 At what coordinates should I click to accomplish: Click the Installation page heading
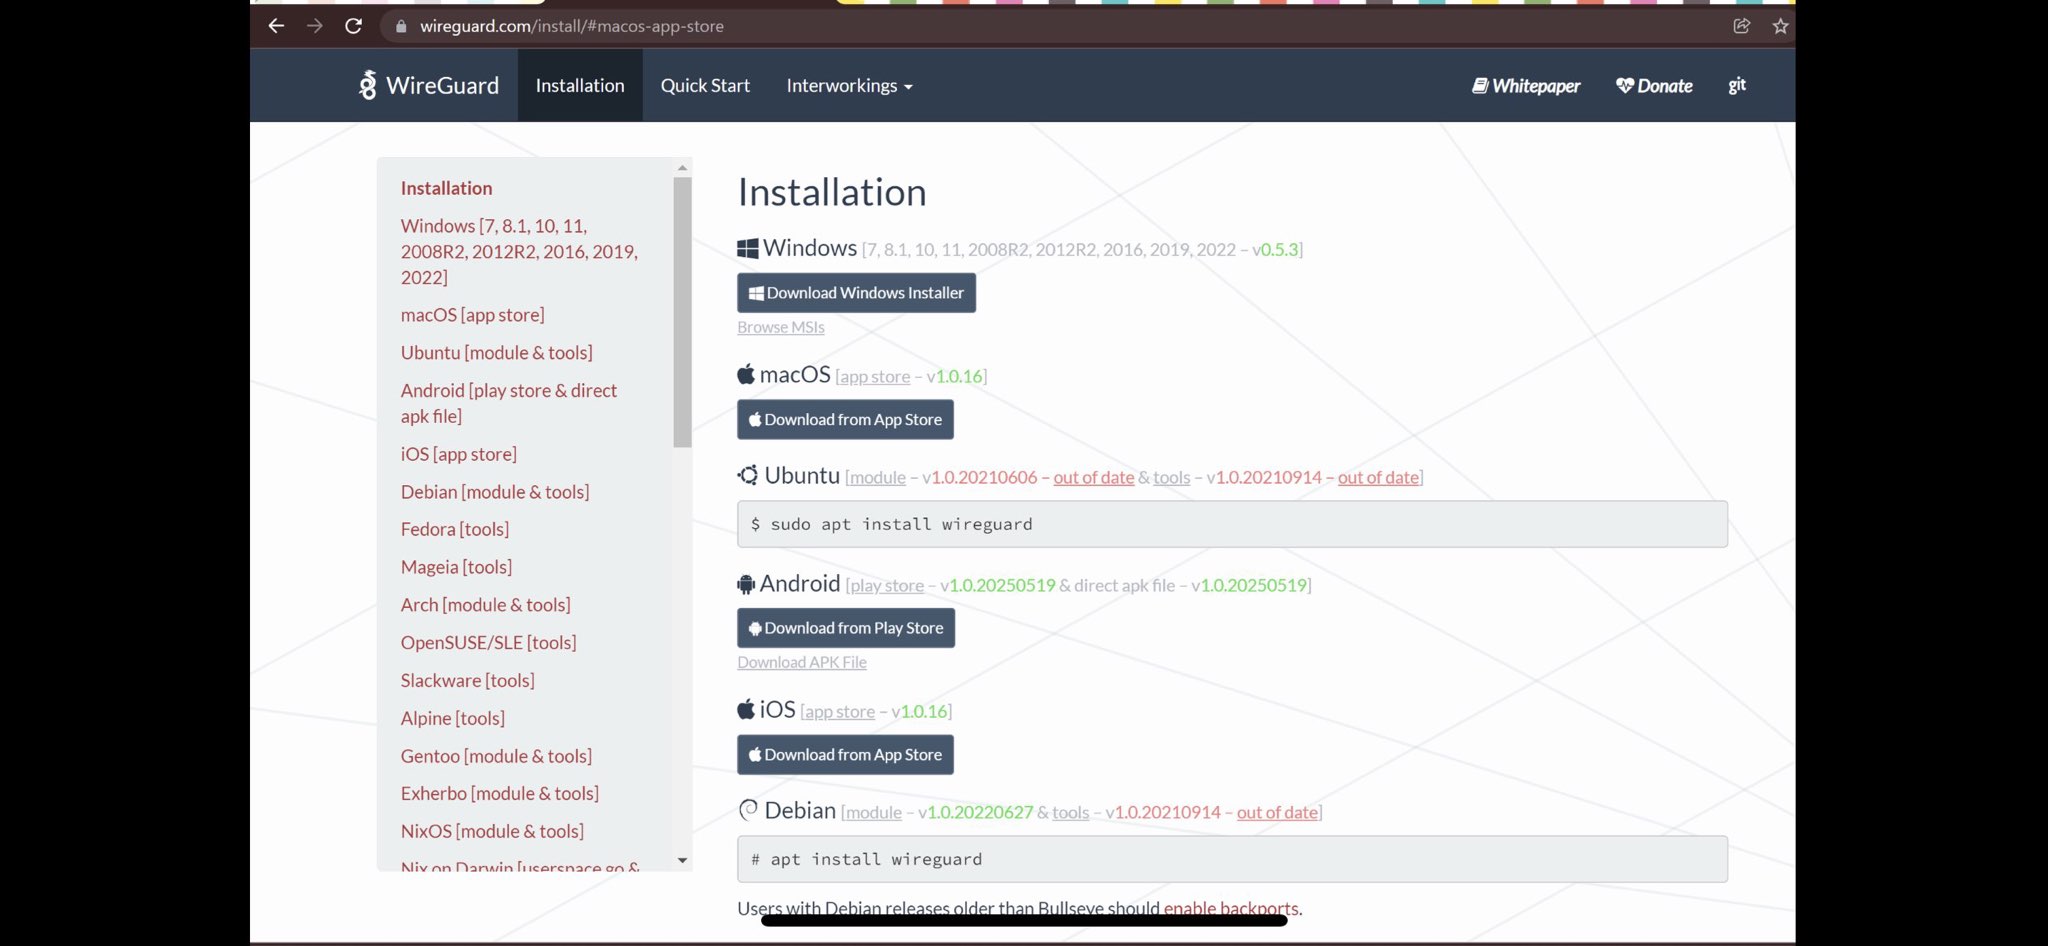pyautogui.click(x=832, y=192)
